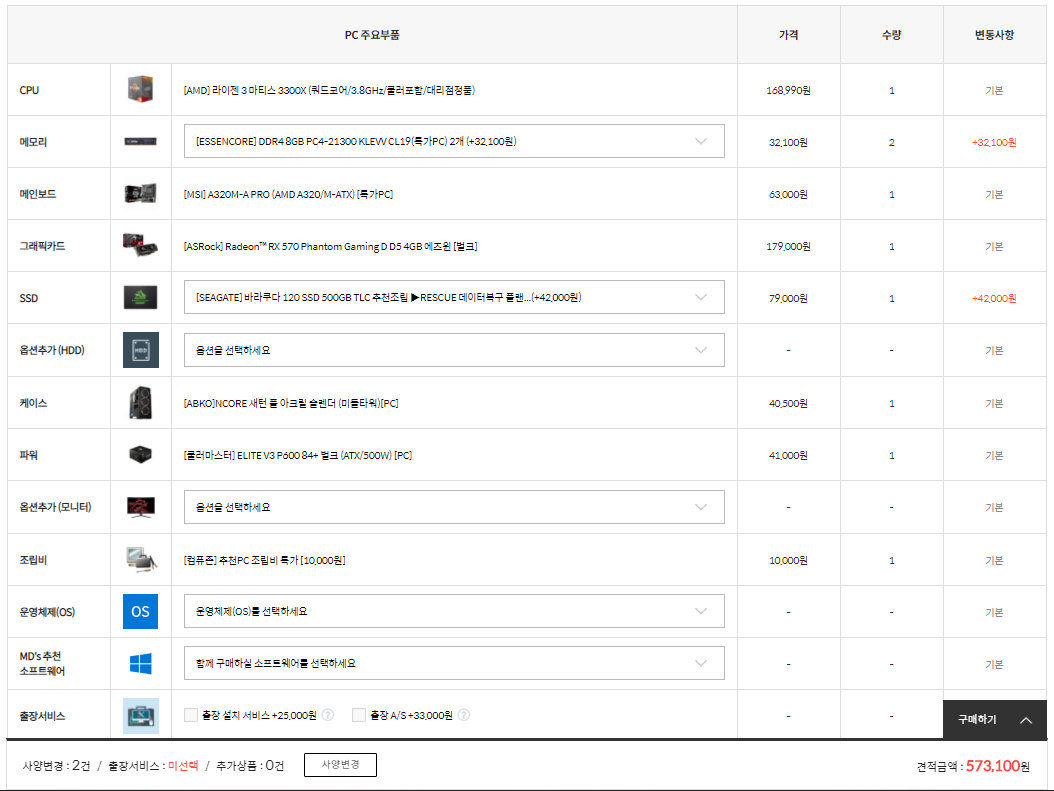Screen dimensions: 1054x791
Task: Check the 출장 A/S +33,000원 option
Action: [359, 715]
